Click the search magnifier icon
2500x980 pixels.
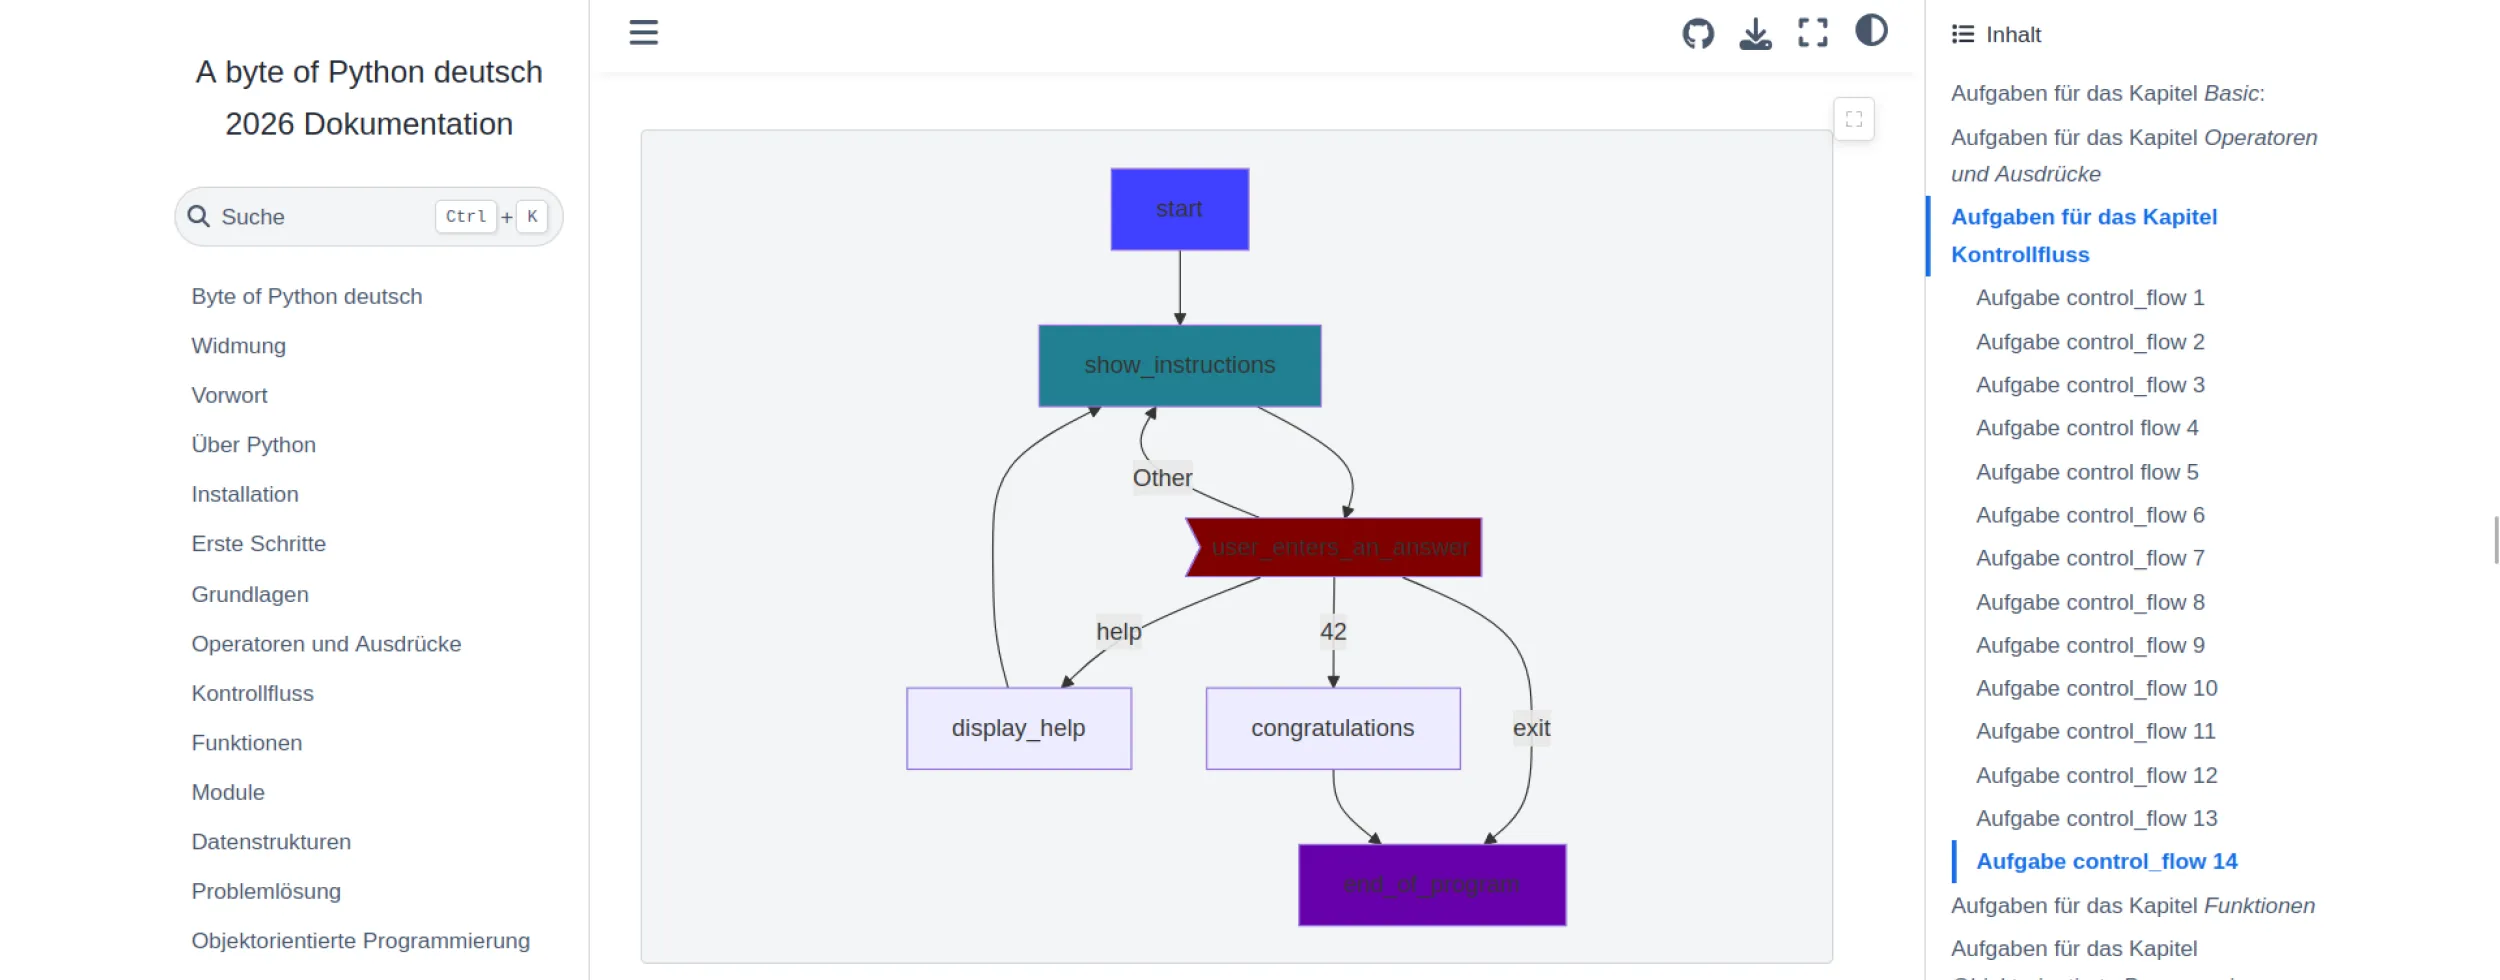[199, 216]
